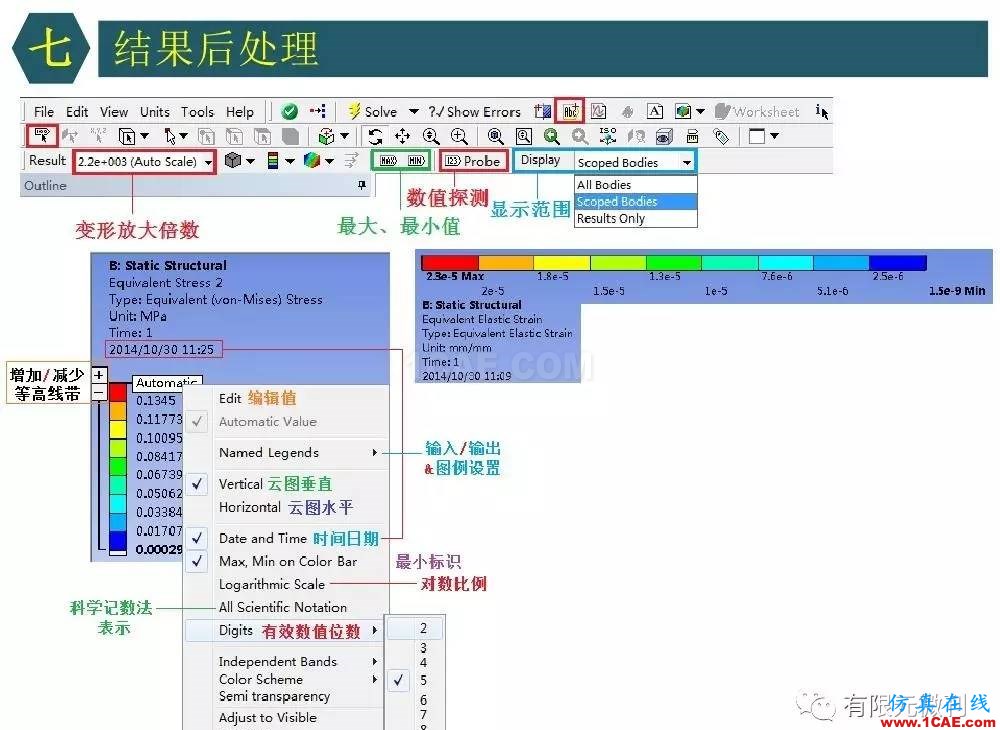This screenshot has width=1000, height=730.
Task: Select the edge selection filter icon
Action: coord(234,136)
